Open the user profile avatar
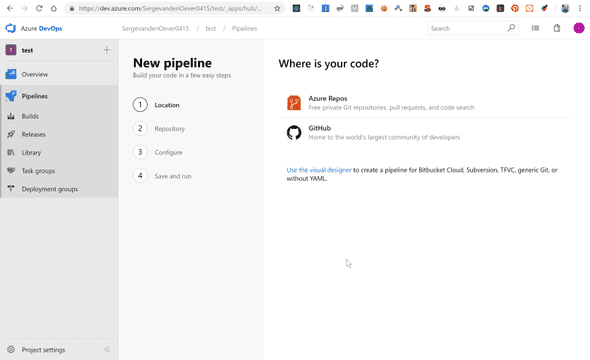The width and height of the screenshot is (590, 360). [x=579, y=28]
